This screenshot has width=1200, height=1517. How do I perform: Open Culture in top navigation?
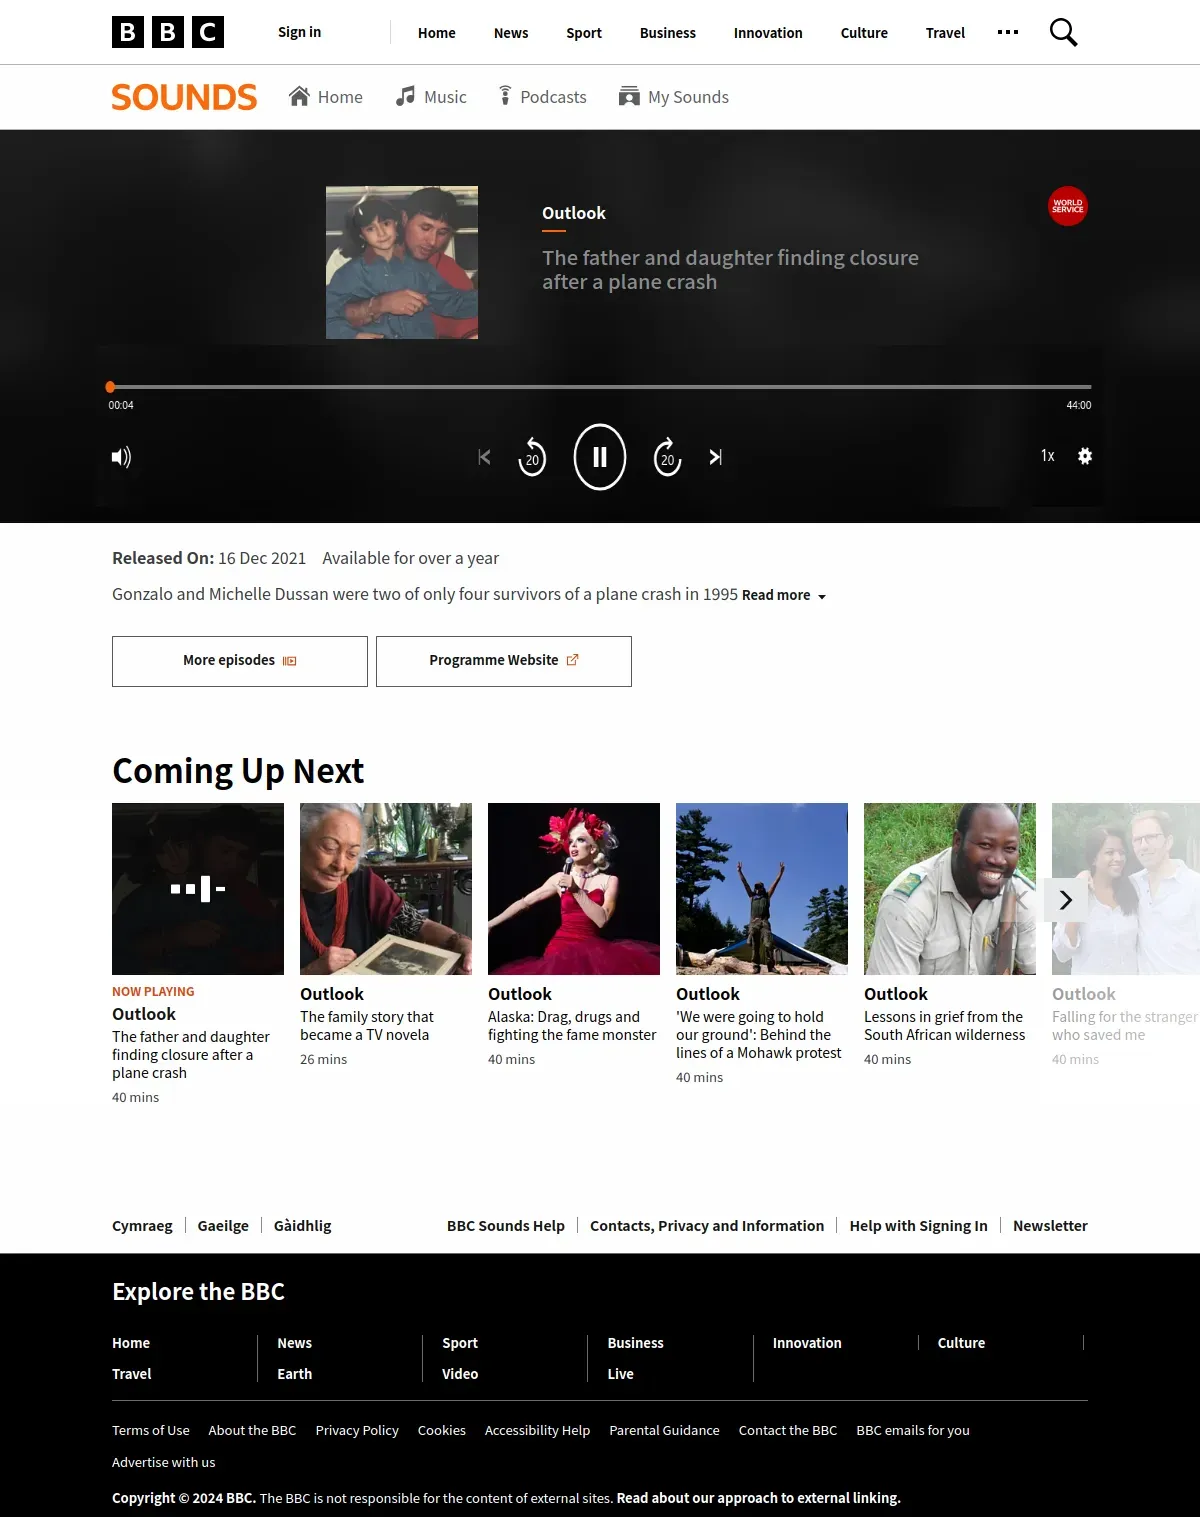(x=864, y=33)
